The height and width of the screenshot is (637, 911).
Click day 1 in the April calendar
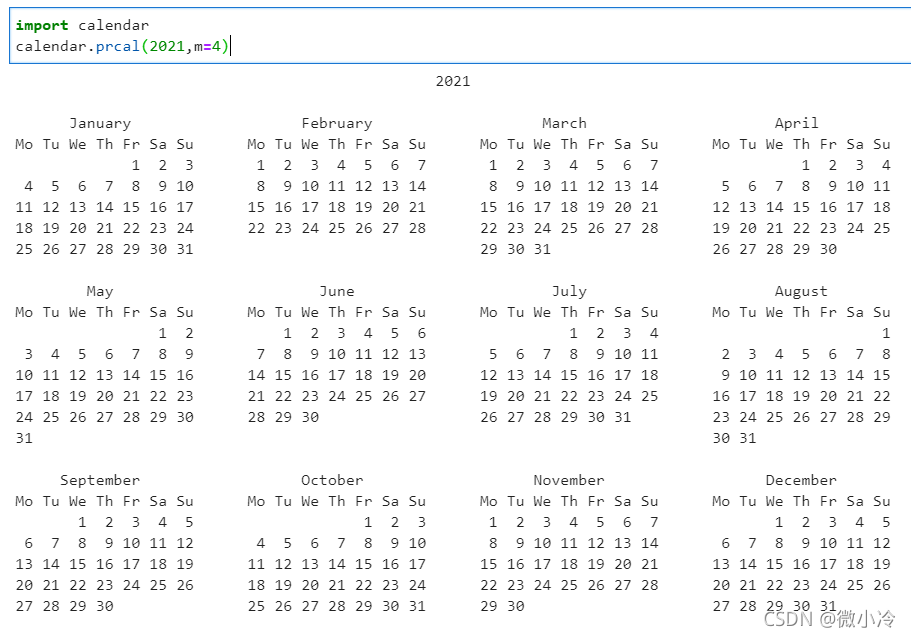[x=806, y=166]
